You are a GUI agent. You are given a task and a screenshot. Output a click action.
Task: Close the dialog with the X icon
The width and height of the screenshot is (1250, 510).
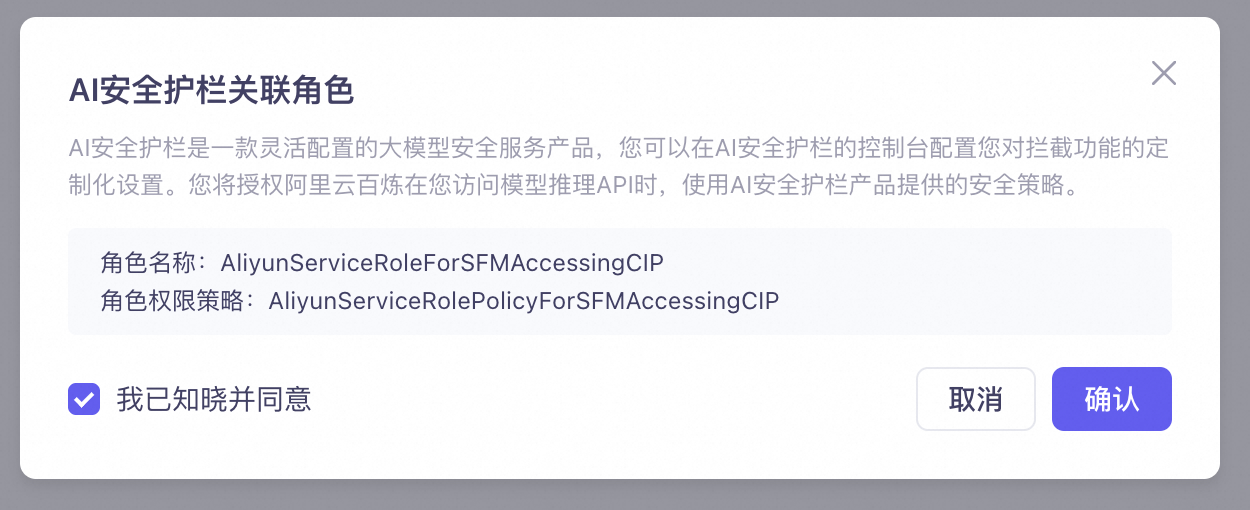[x=1163, y=73]
